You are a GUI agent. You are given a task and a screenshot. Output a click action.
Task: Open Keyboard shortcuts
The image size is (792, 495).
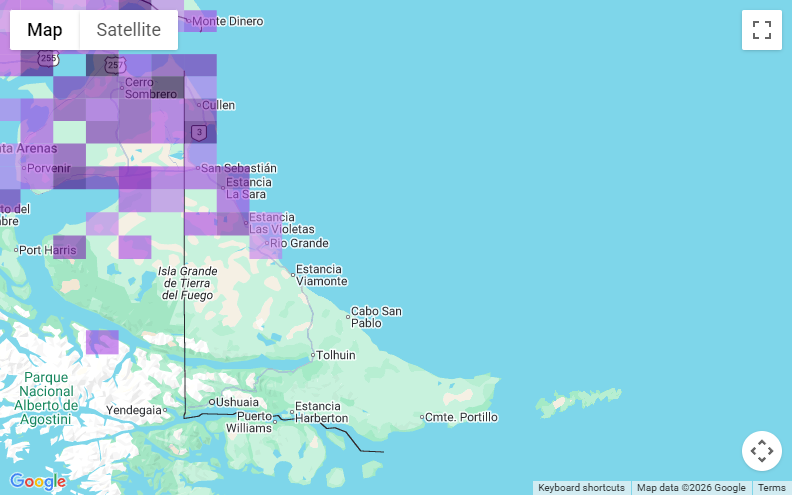tap(581, 488)
